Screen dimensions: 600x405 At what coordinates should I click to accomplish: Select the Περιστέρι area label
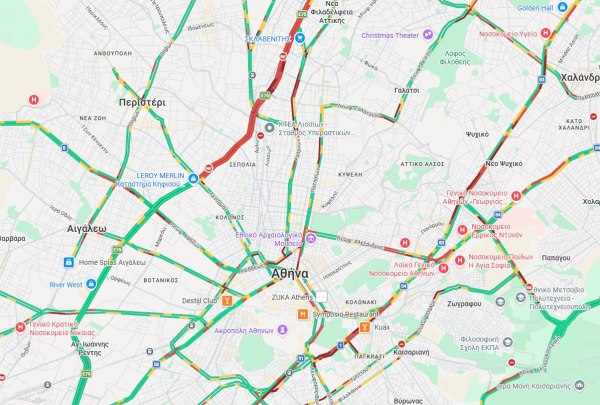click(x=142, y=103)
